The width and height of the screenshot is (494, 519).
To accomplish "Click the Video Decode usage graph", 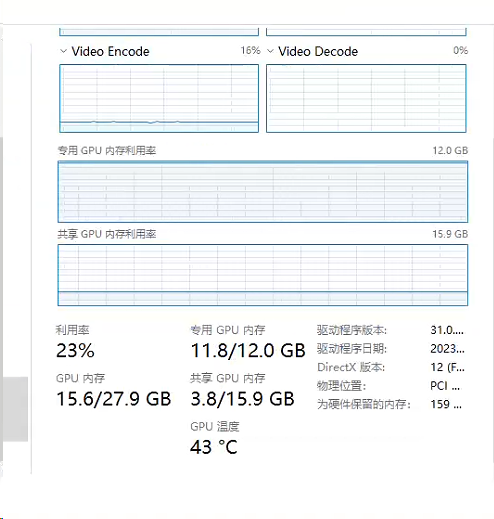I will point(366,98).
